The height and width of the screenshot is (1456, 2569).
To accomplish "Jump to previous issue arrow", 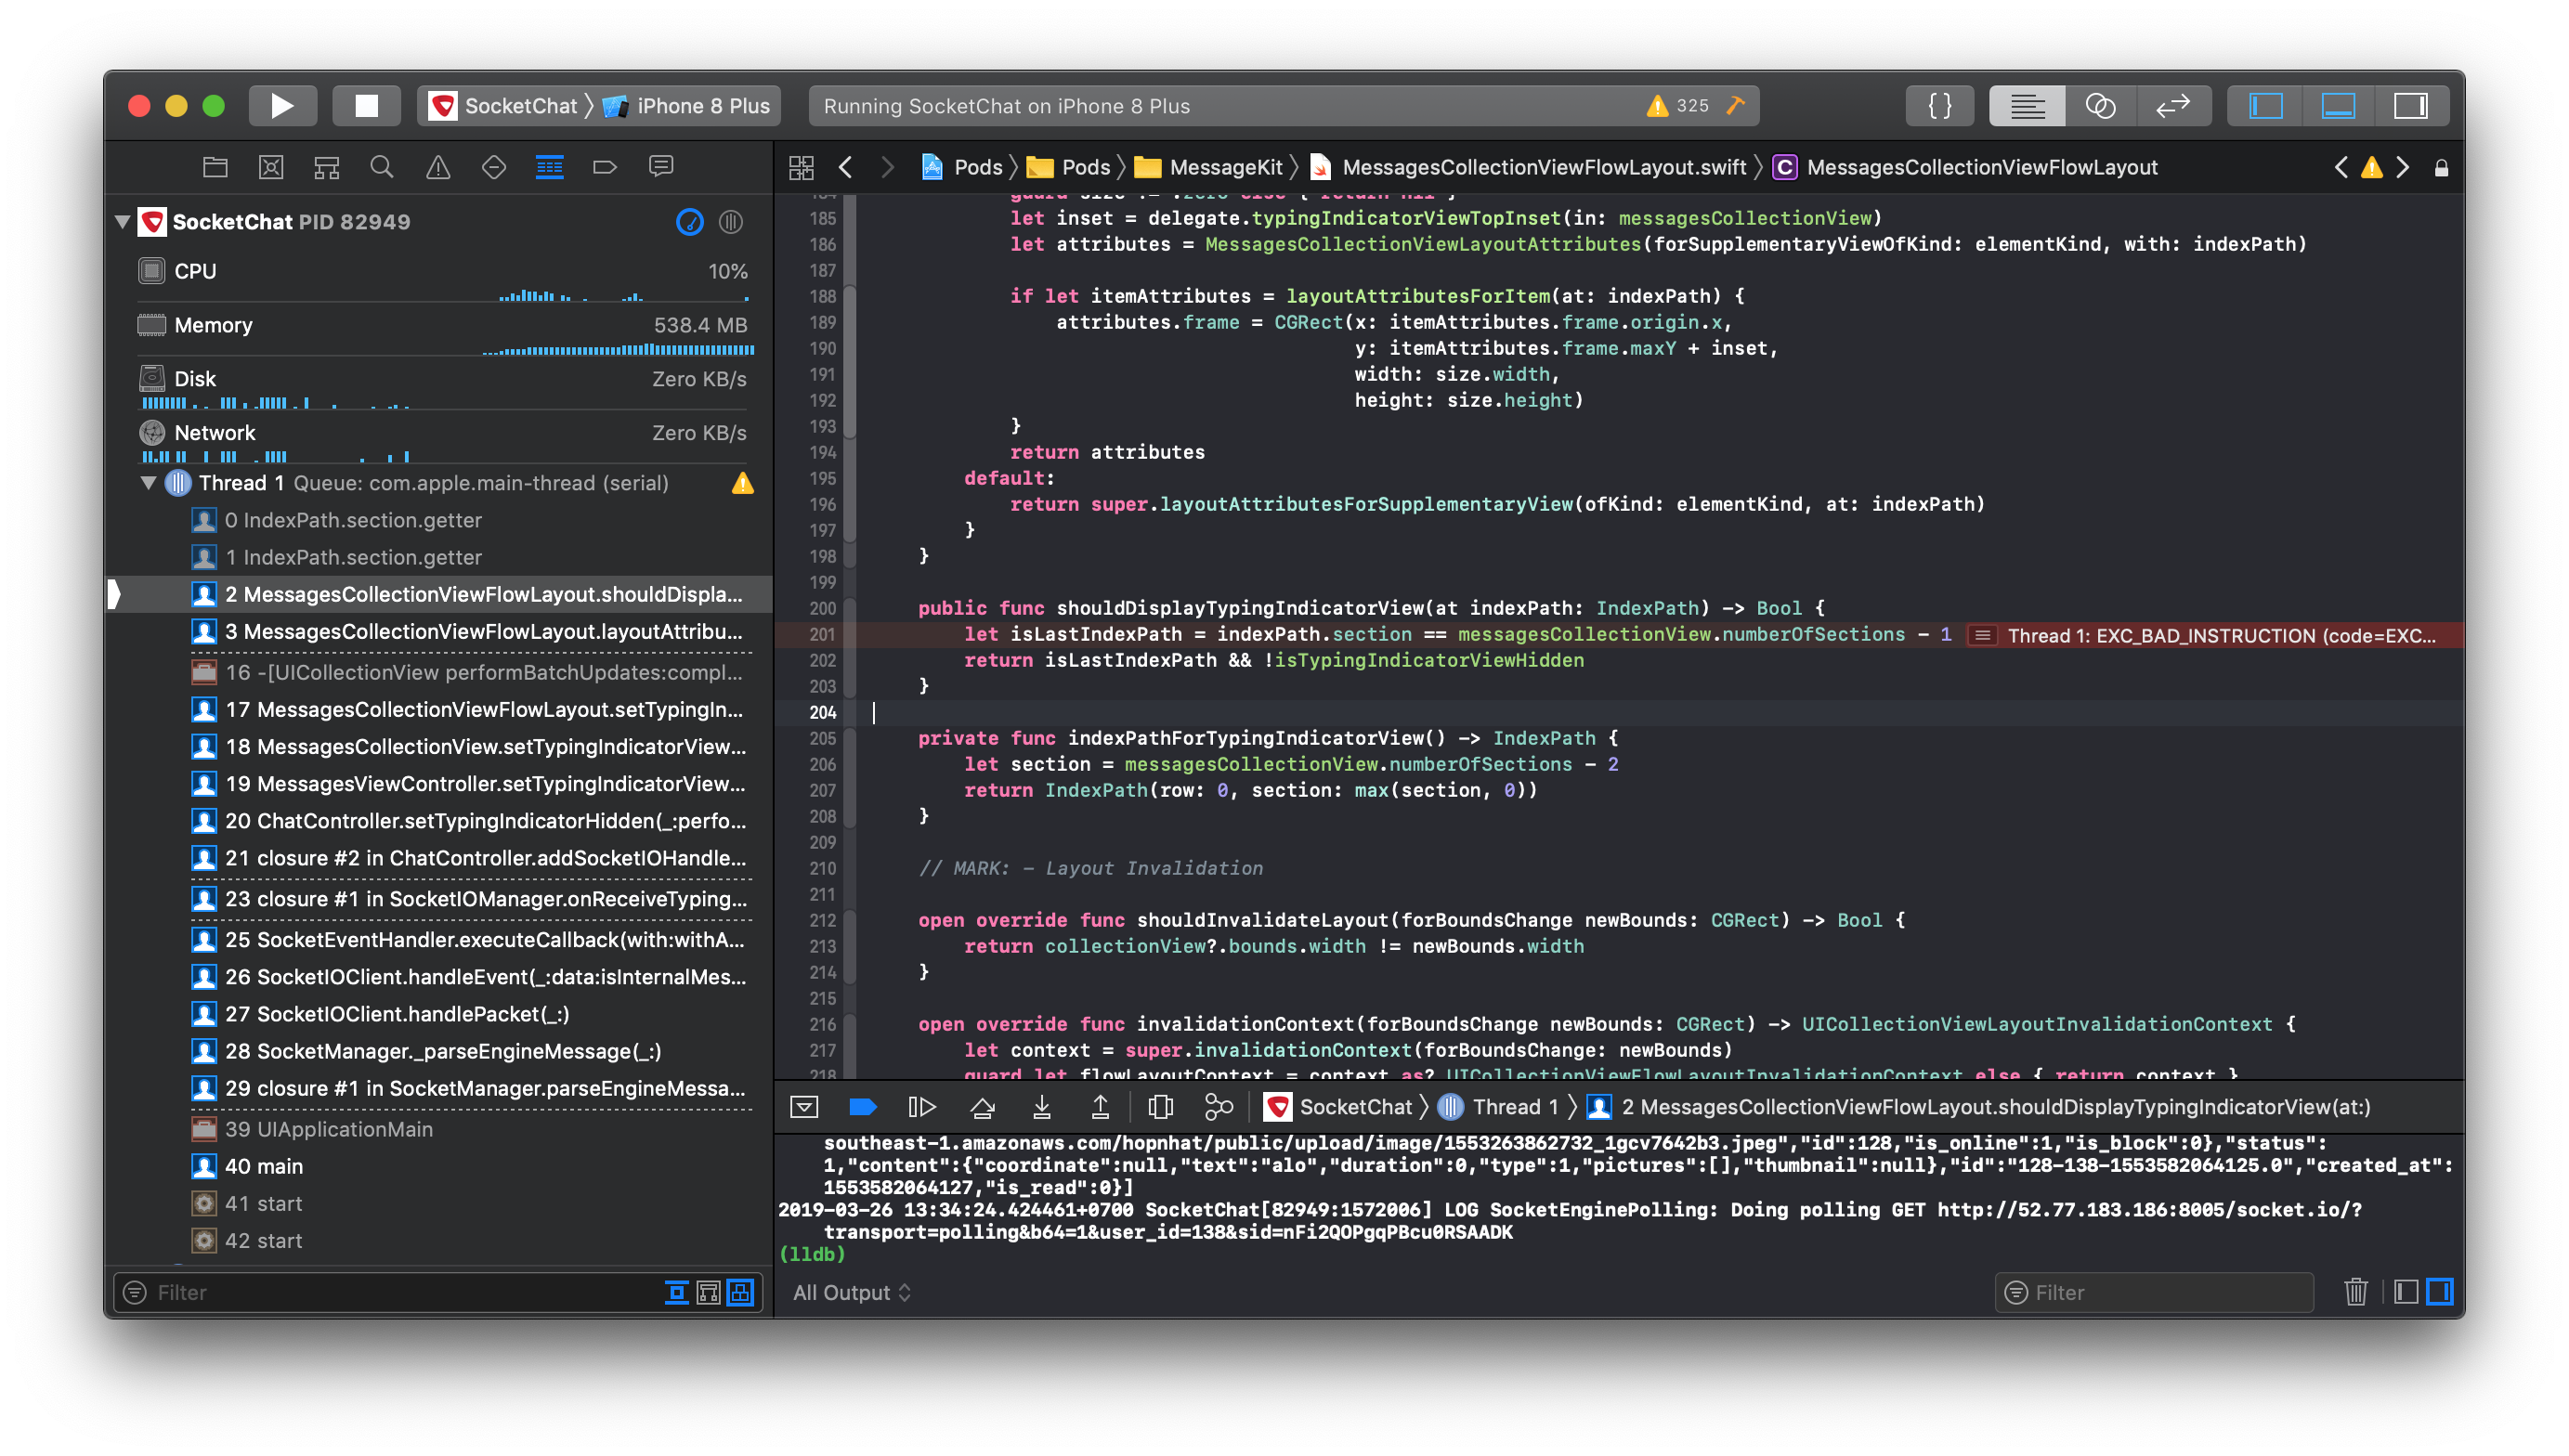I will [2340, 167].
